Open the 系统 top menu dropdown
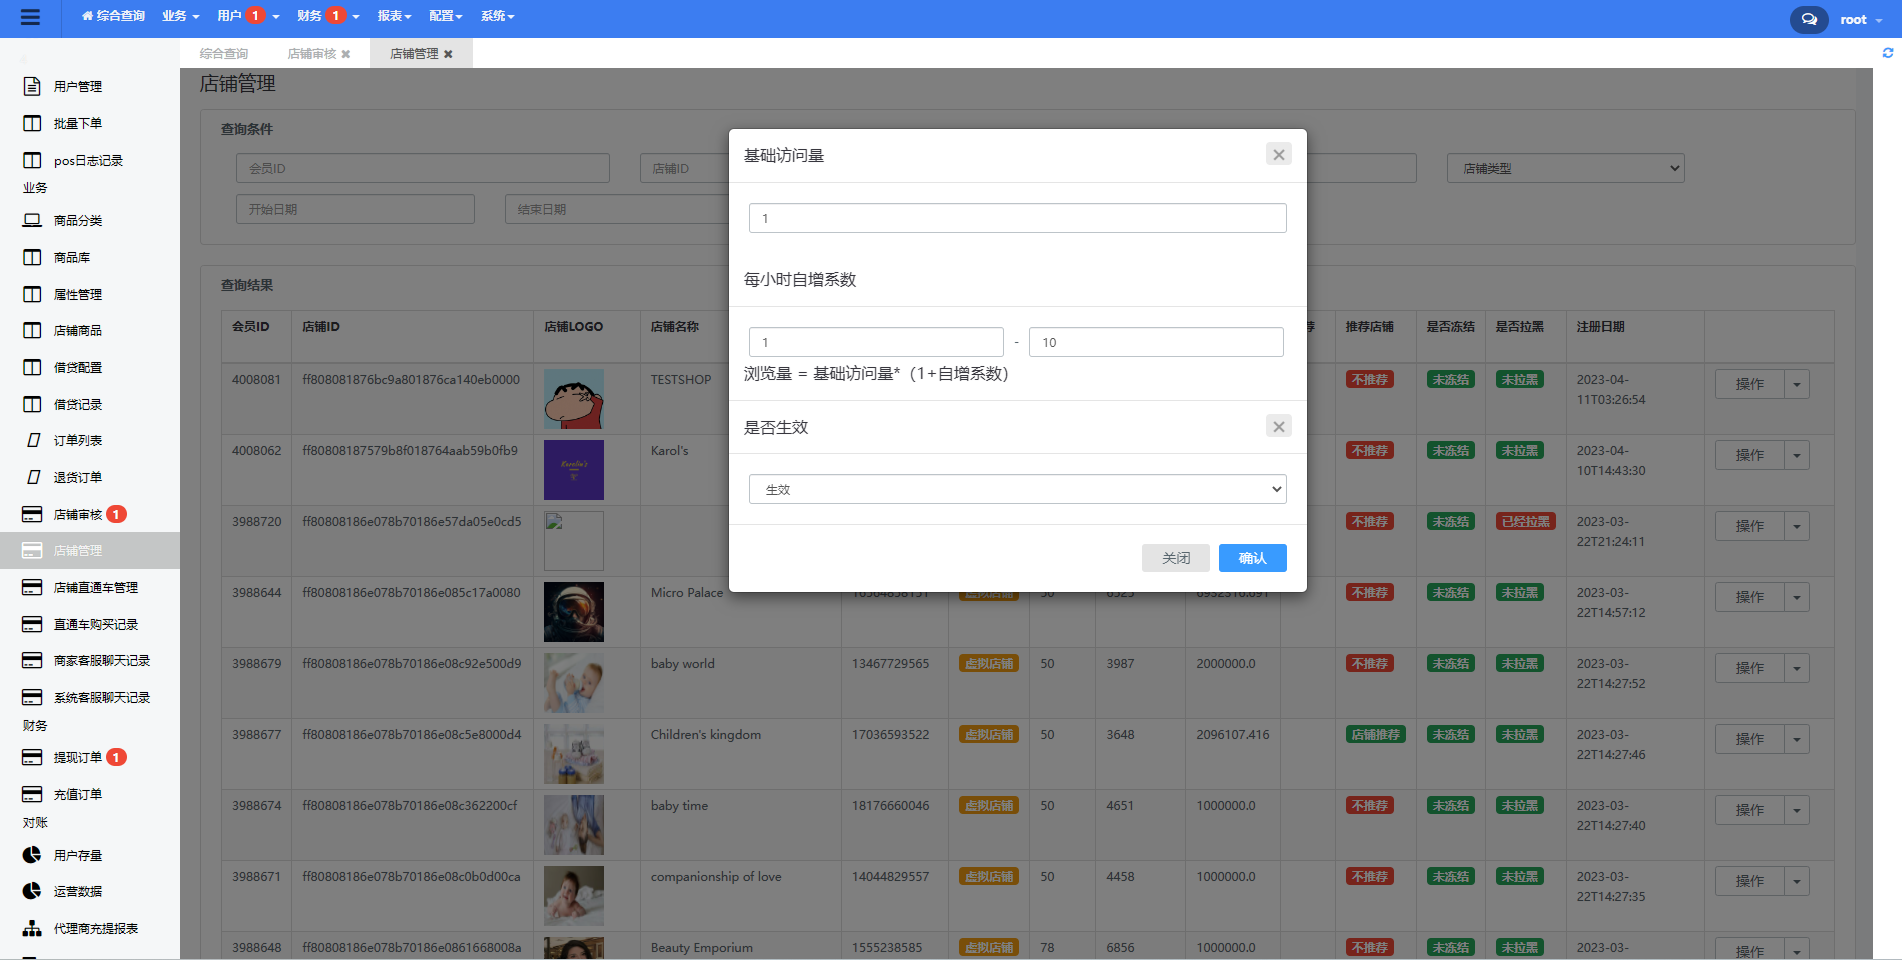 click(x=497, y=16)
